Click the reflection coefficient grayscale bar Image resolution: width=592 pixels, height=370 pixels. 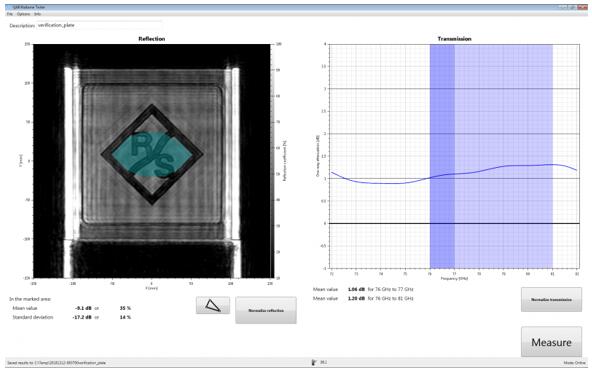273,161
